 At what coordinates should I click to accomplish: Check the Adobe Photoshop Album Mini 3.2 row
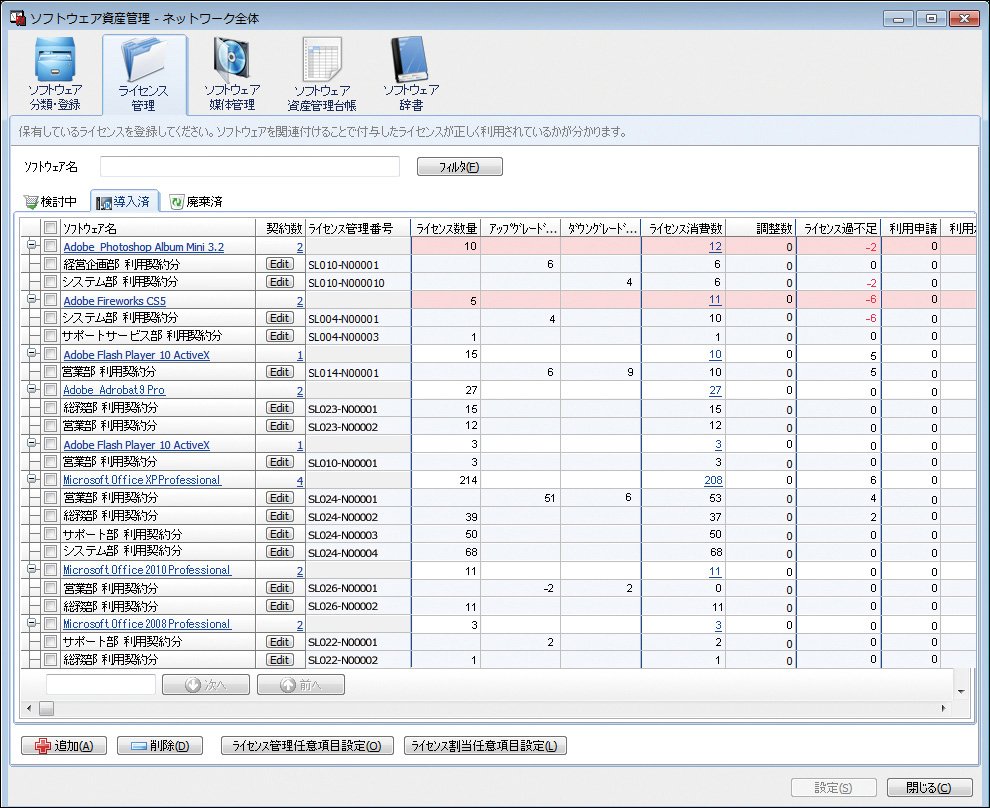pos(51,246)
